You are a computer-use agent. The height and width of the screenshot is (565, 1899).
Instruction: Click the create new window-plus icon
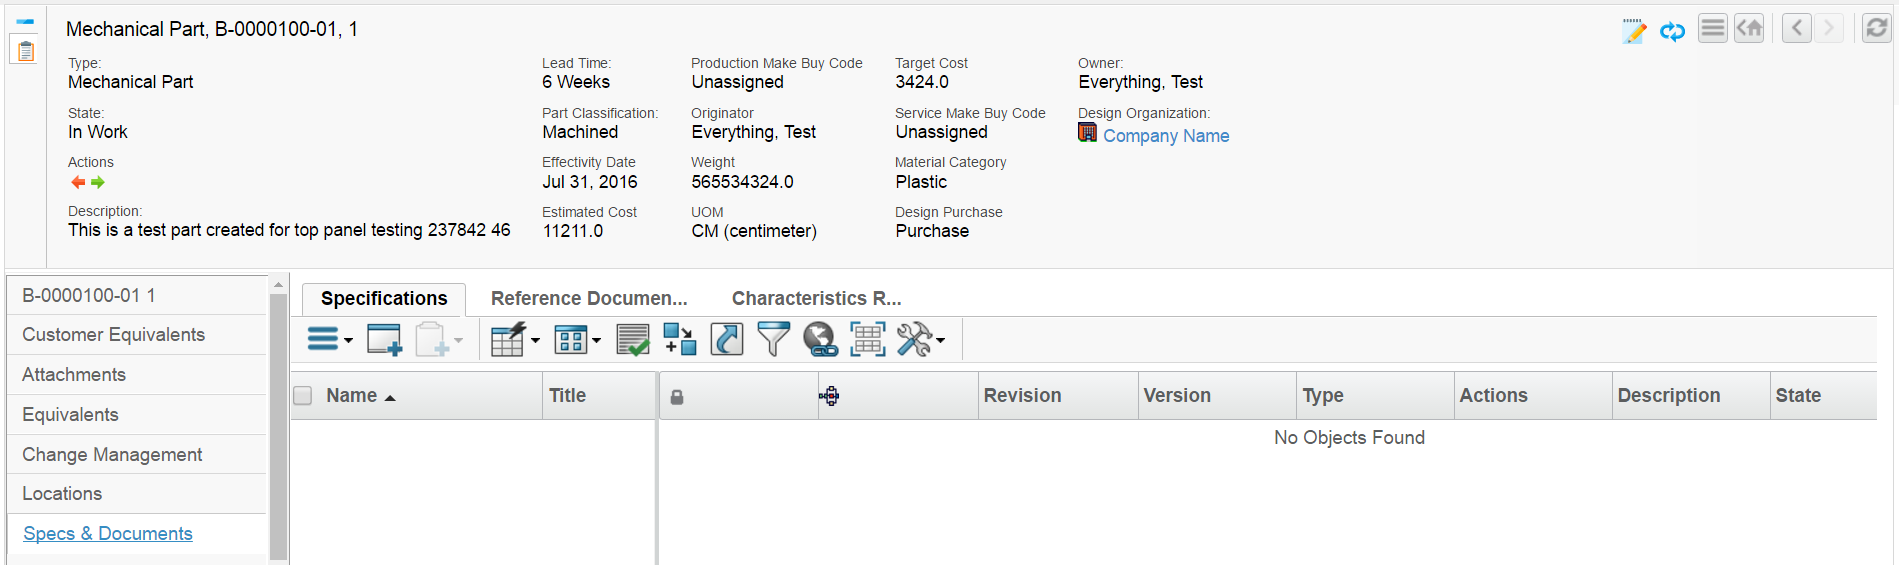pos(384,340)
